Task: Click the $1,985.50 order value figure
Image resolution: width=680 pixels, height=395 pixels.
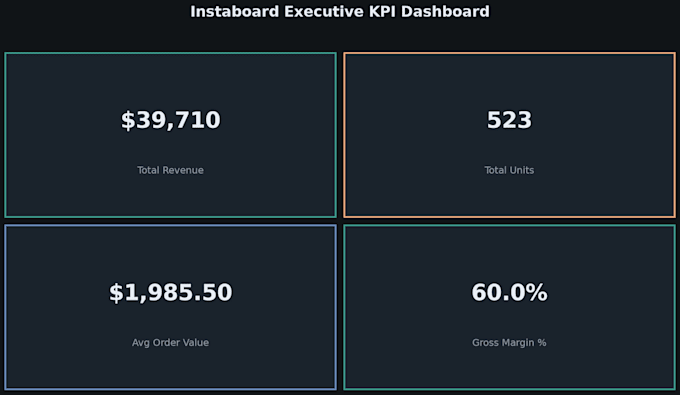Action: pos(170,292)
